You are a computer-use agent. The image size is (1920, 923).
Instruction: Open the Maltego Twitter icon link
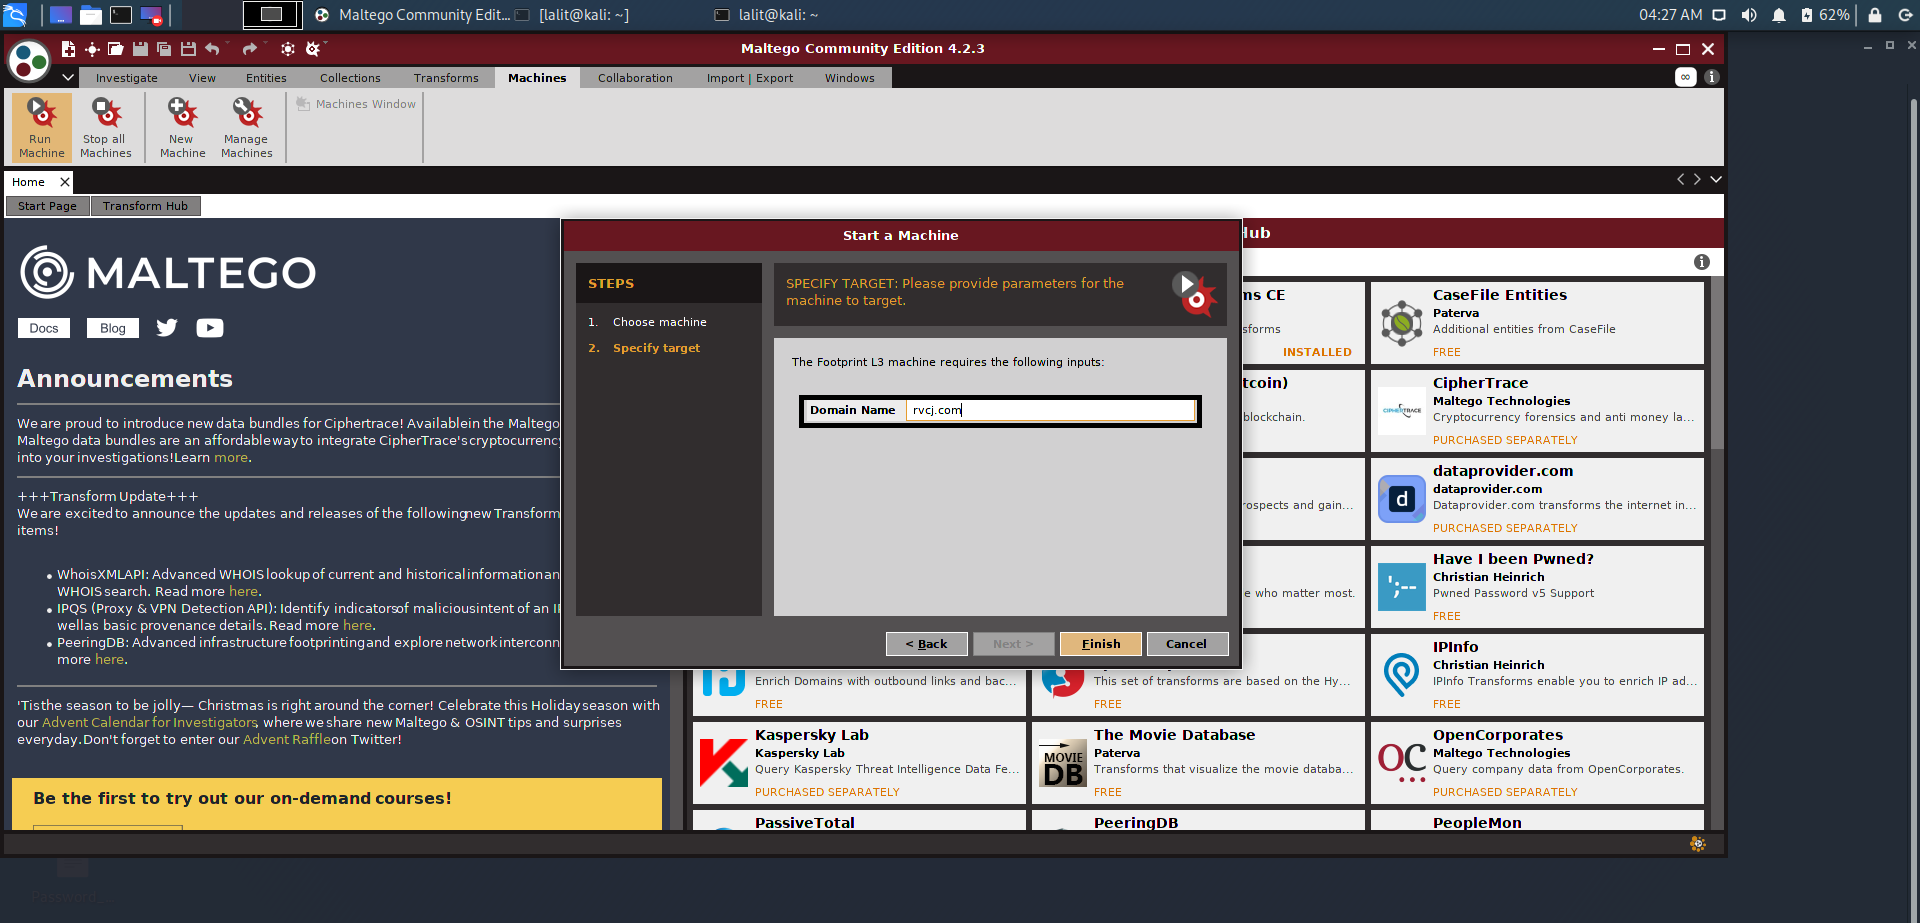tap(167, 328)
